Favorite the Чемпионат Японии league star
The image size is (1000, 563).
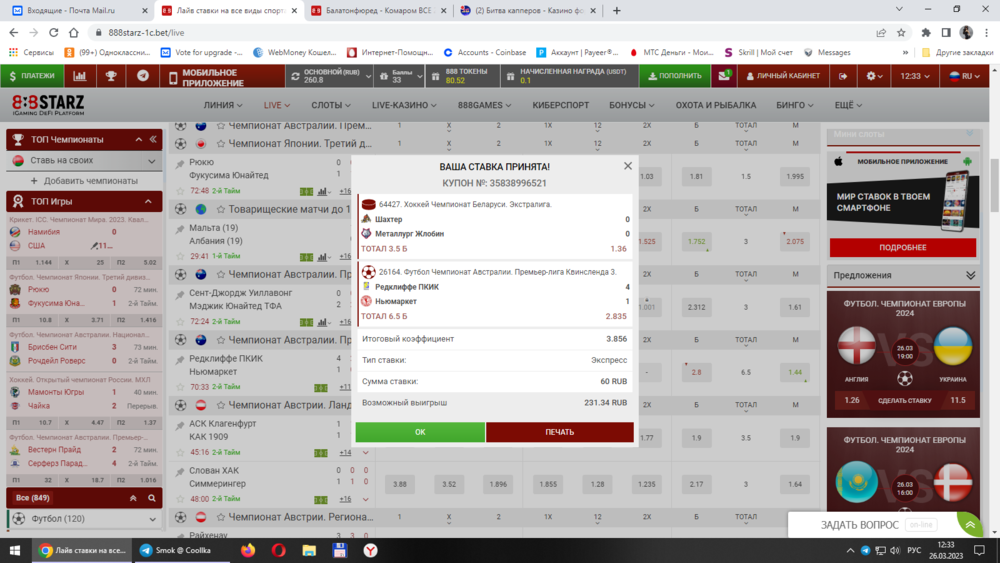(x=221, y=144)
